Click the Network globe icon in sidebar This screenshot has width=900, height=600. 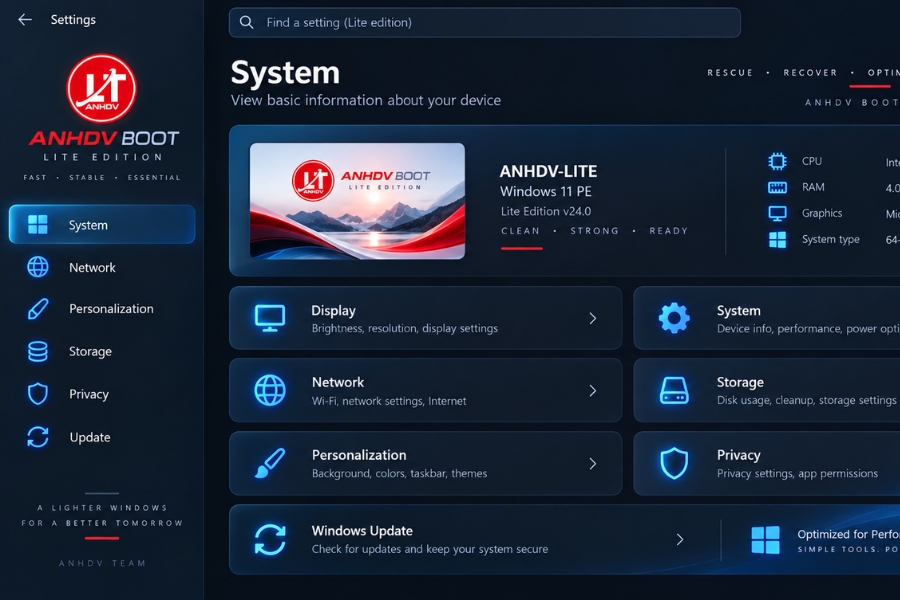(38, 267)
